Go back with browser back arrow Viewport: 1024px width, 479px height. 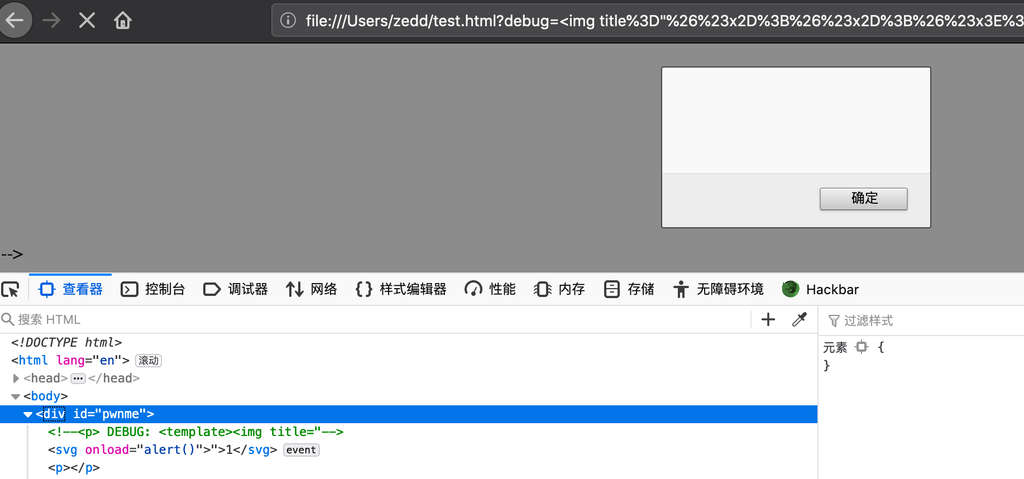click(x=14, y=20)
